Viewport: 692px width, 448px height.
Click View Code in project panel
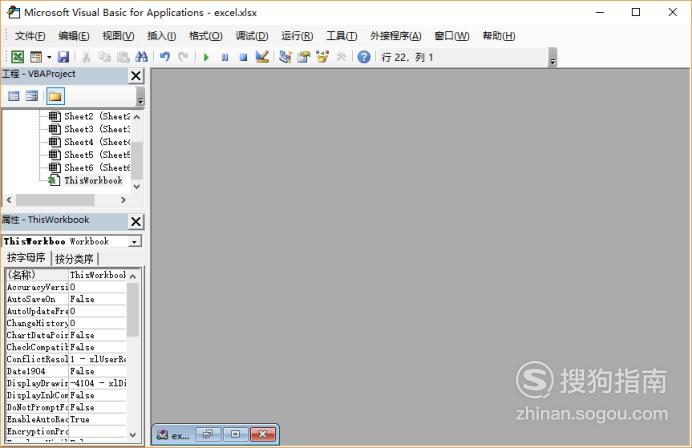[14, 96]
